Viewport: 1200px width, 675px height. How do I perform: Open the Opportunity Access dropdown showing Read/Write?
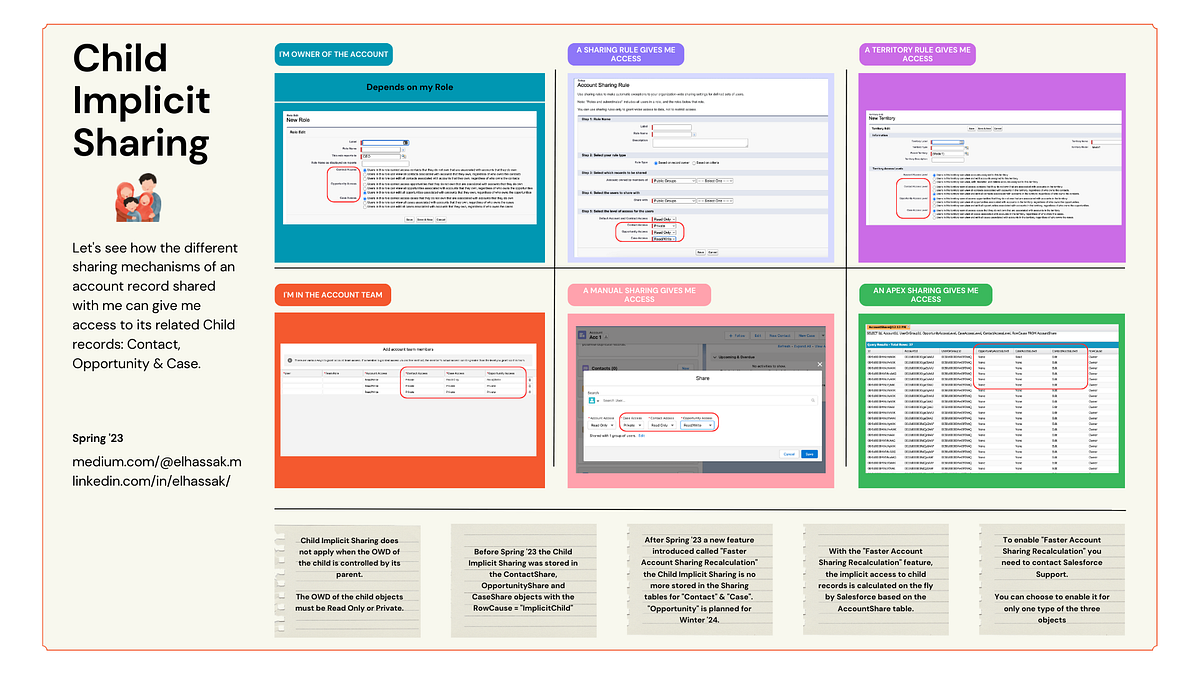698,425
